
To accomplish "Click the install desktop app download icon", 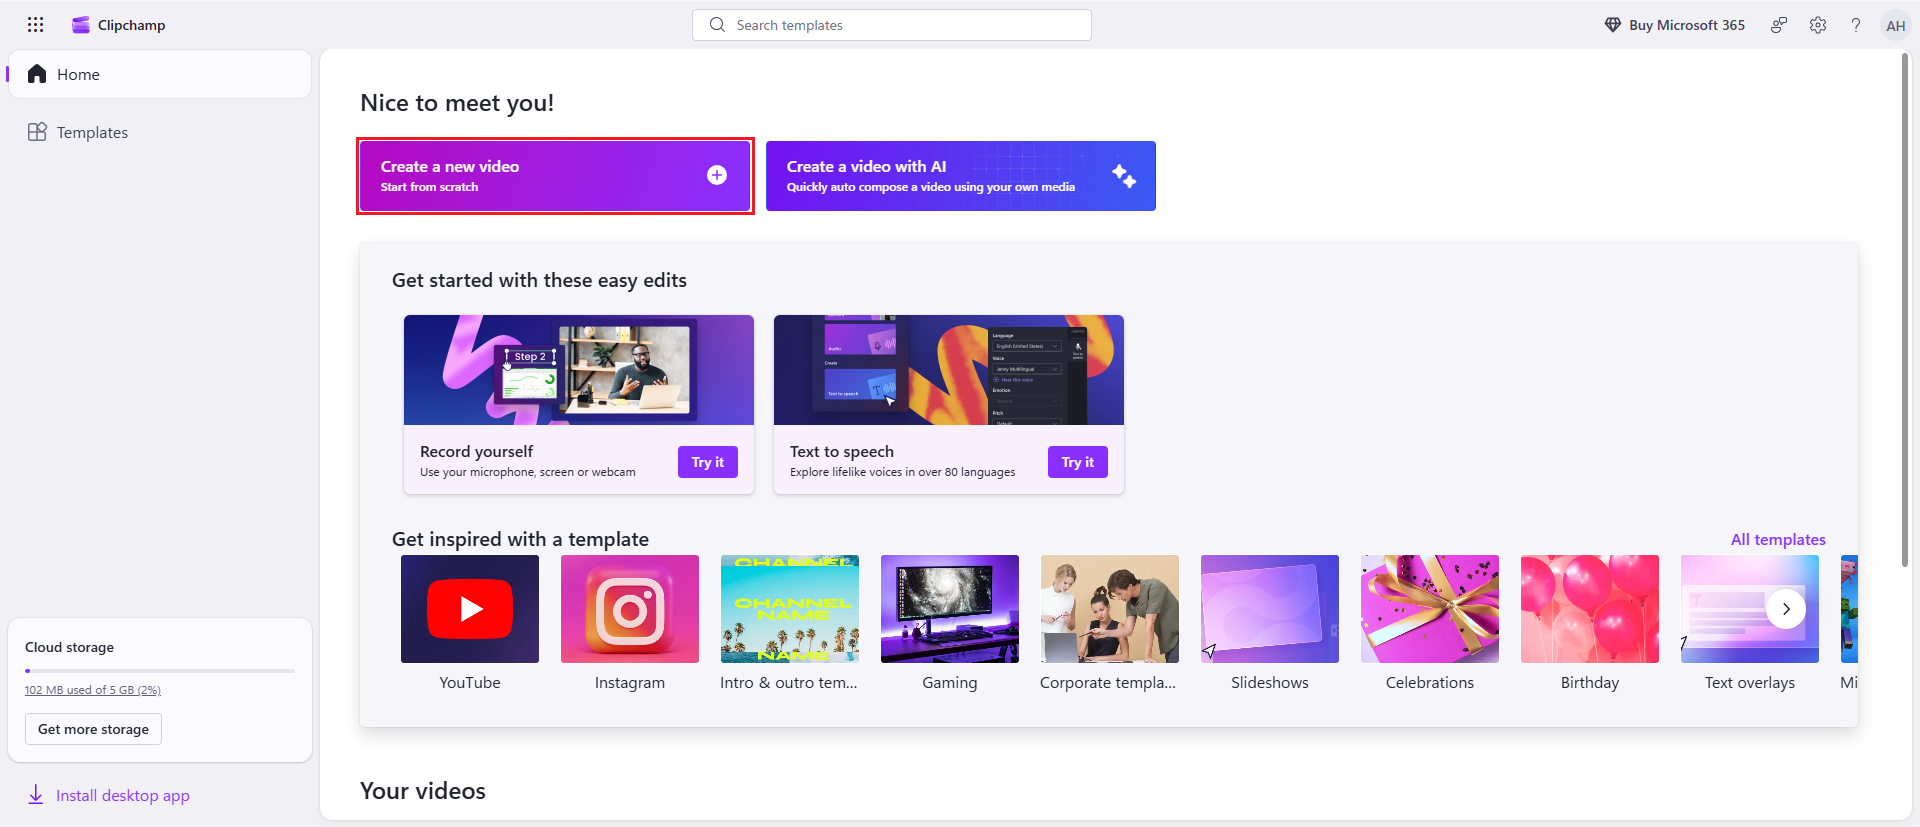I will coord(36,795).
